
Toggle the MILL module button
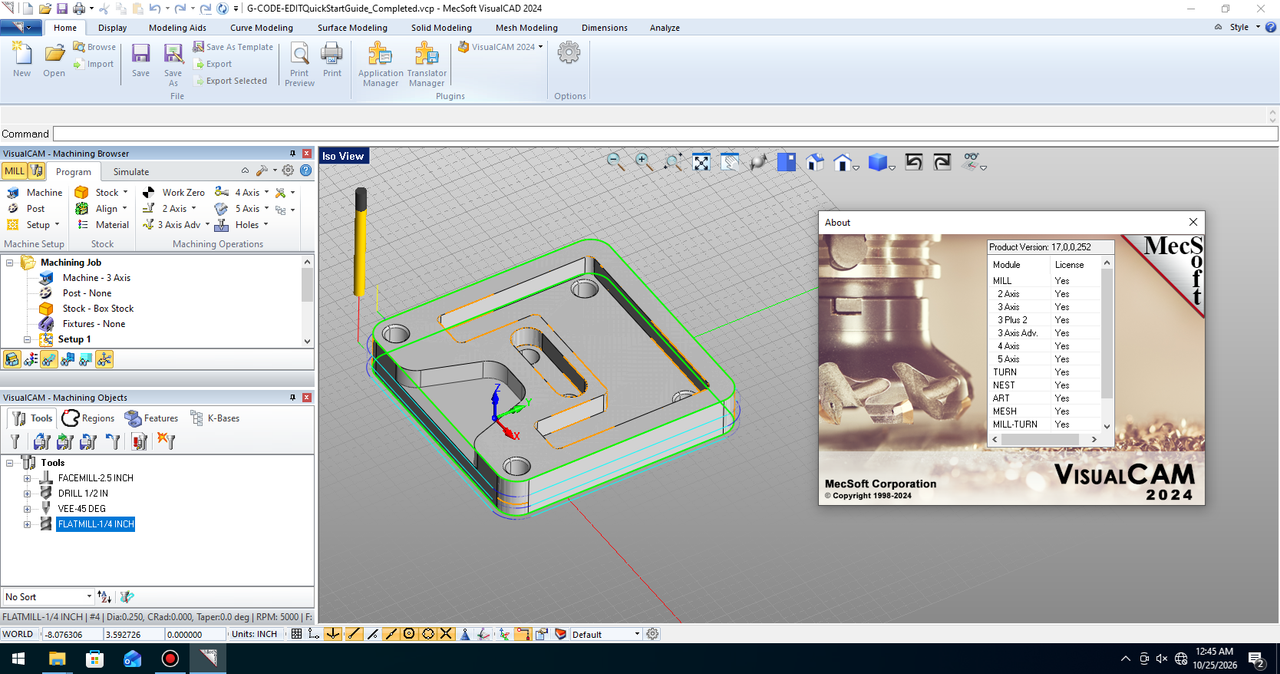point(16,172)
